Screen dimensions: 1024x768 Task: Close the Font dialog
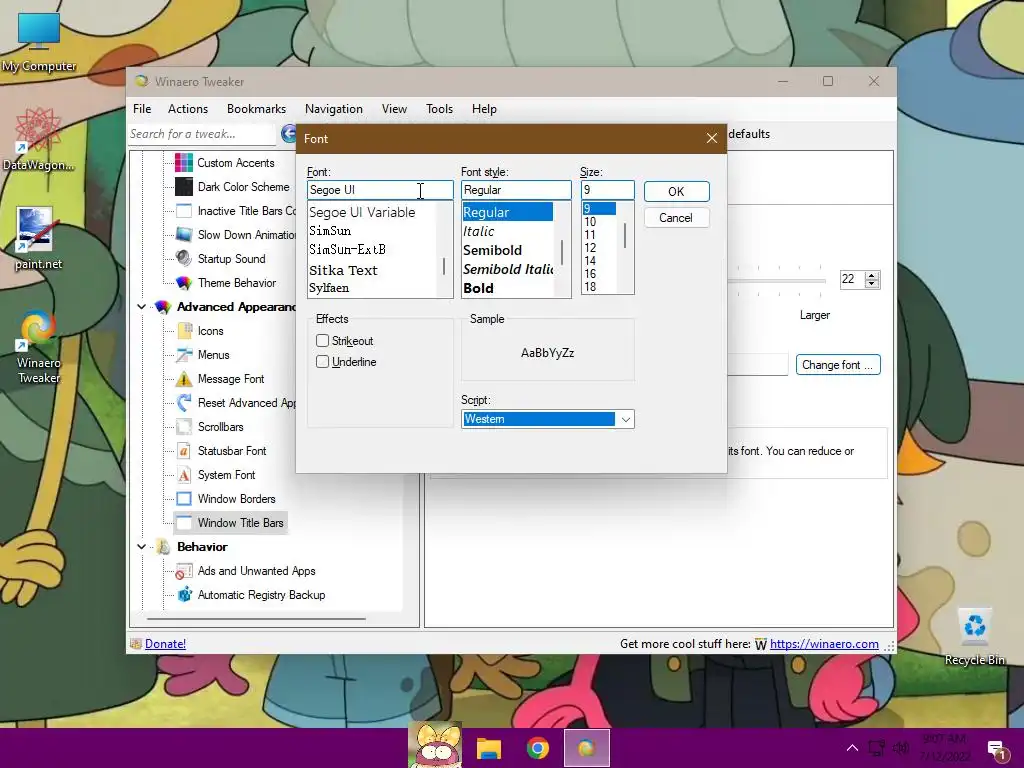point(712,138)
